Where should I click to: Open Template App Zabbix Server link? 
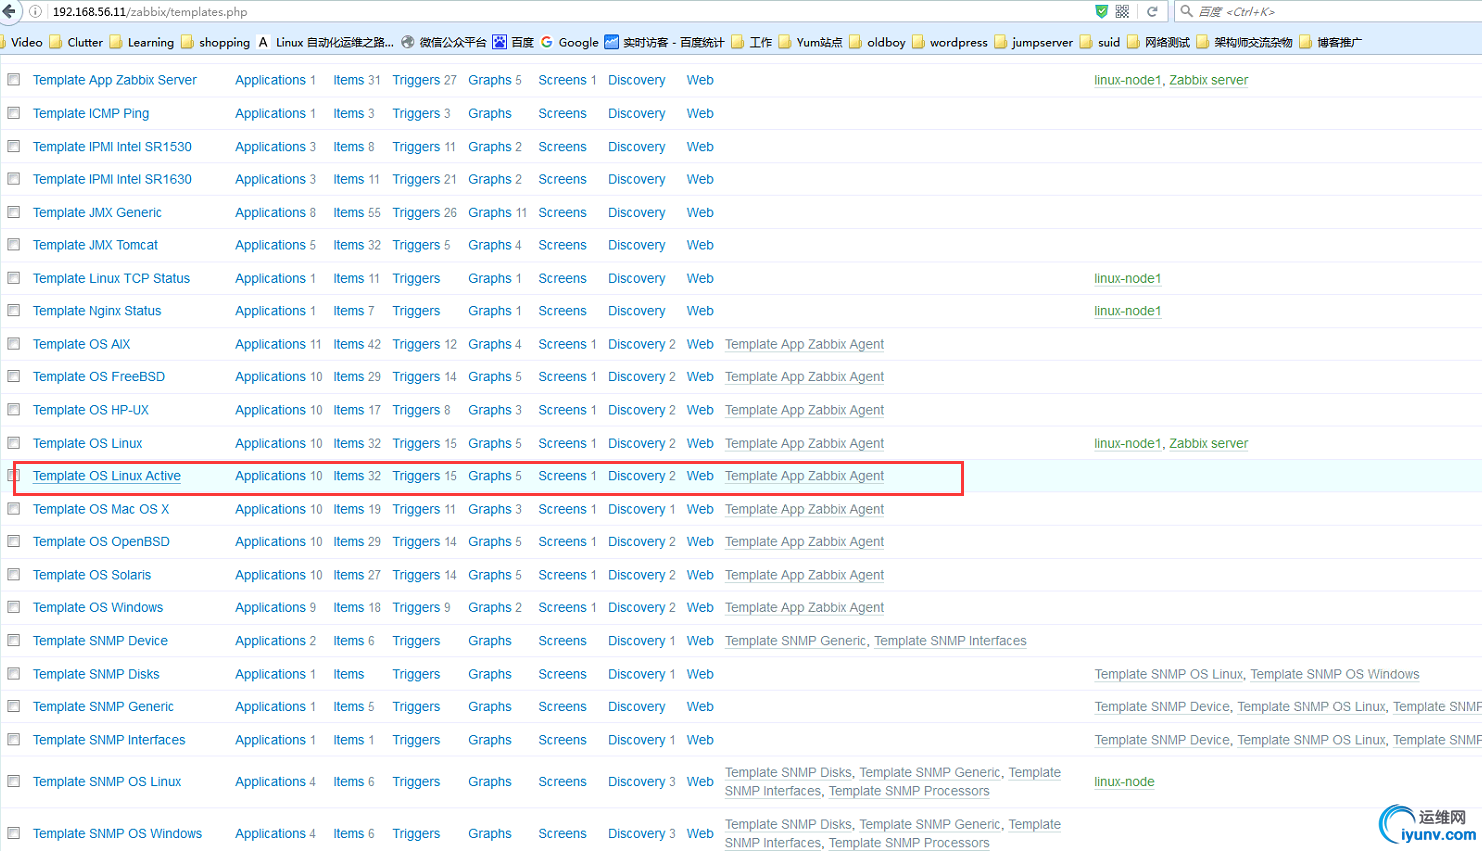115,80
